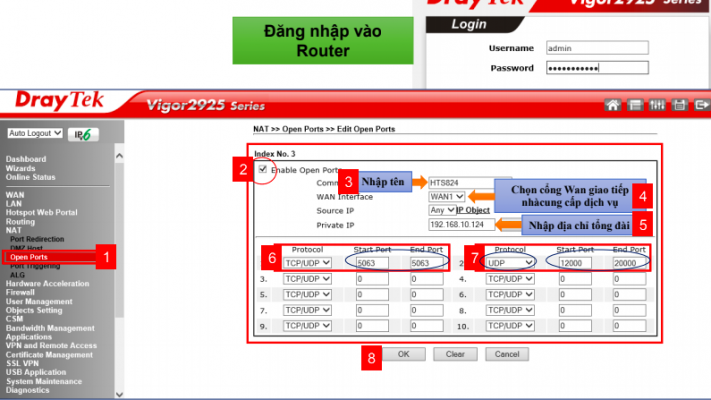This screenshot has height=400, width=711.
Task: Click the sliders settings icon in header
Action: [657, 105]
